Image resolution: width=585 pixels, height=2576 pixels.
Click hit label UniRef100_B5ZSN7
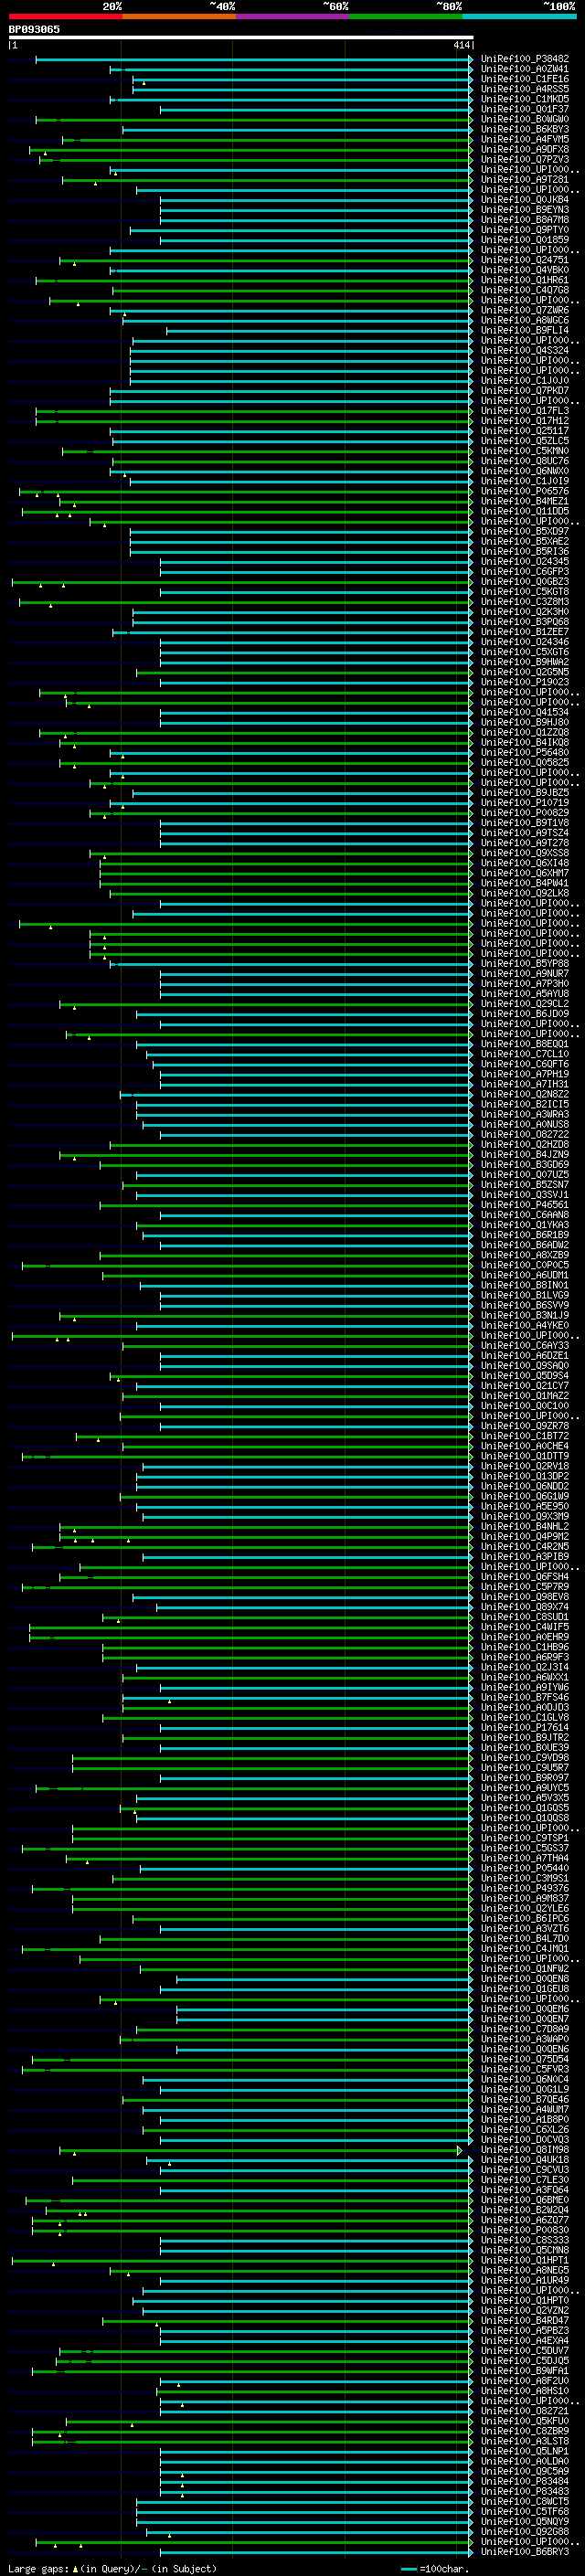coord(525,1184)
